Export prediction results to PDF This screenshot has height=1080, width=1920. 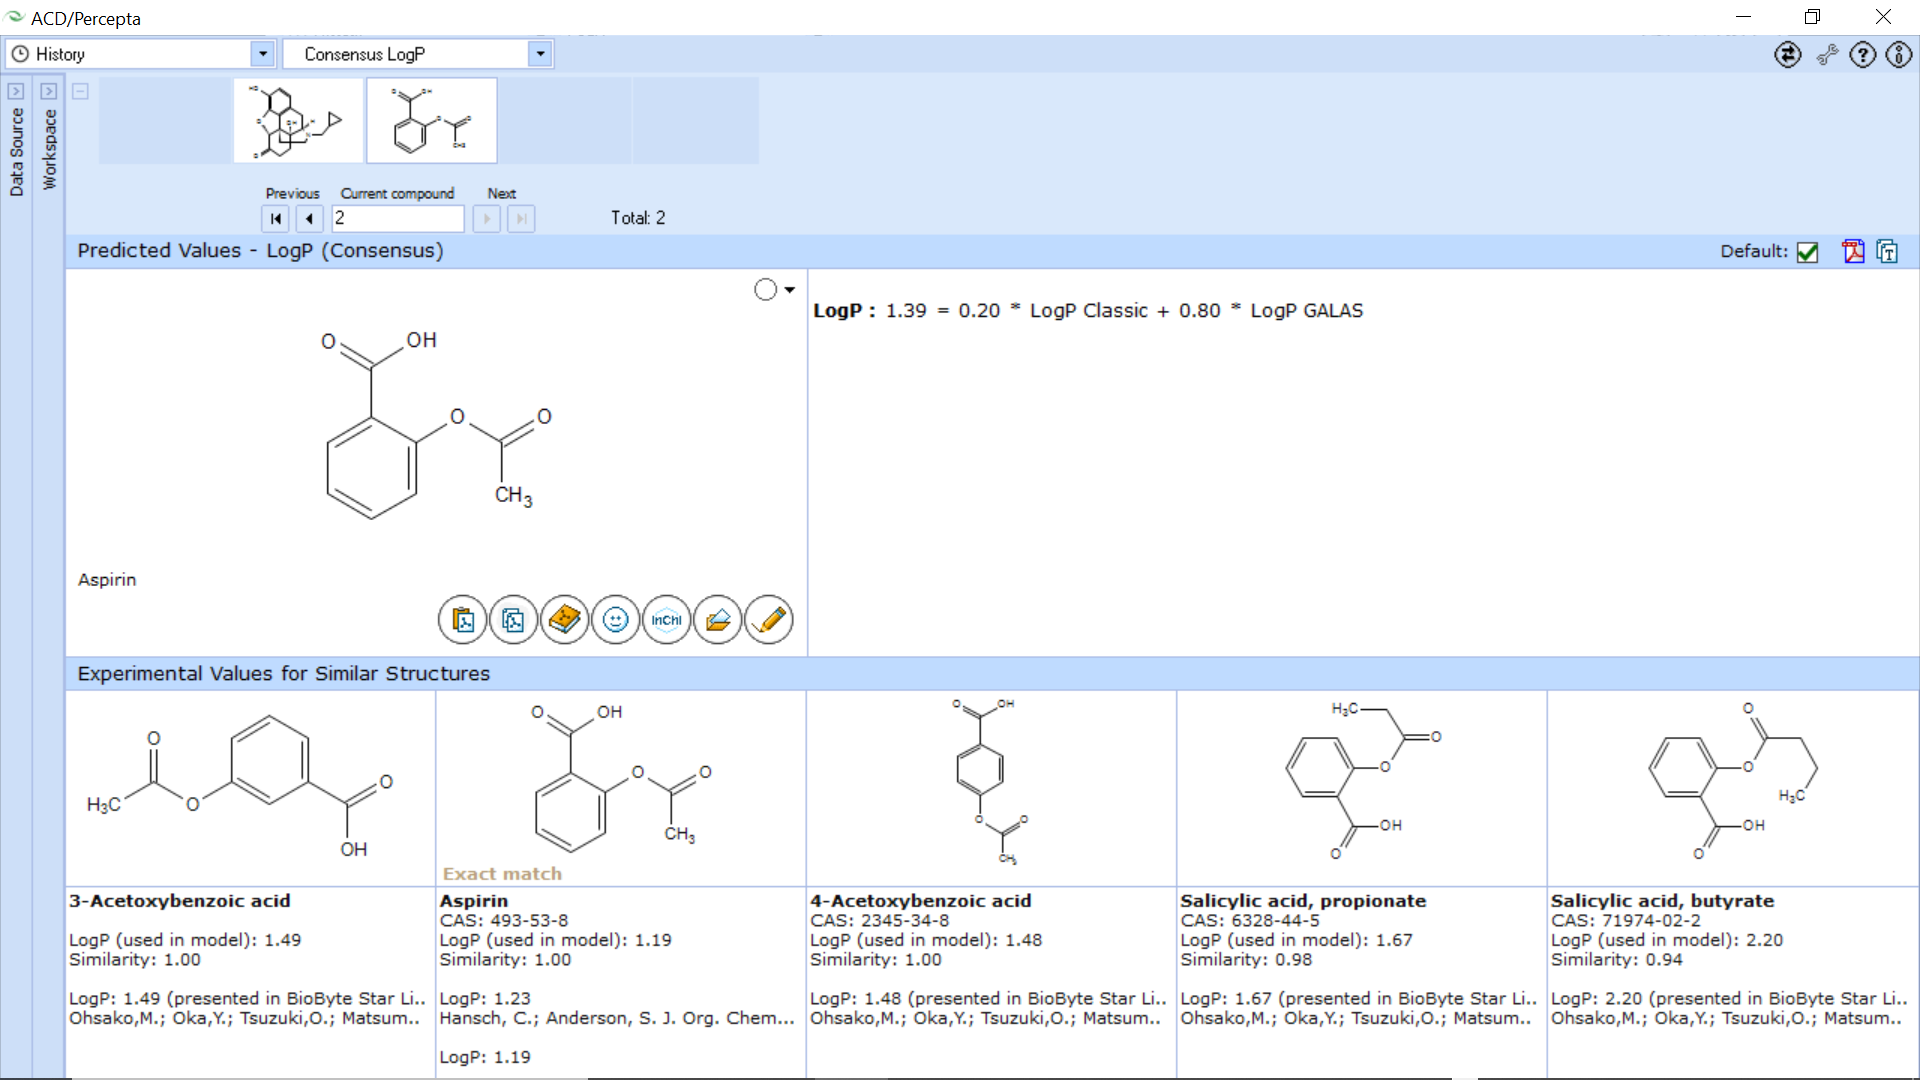tap(1854, 251)
